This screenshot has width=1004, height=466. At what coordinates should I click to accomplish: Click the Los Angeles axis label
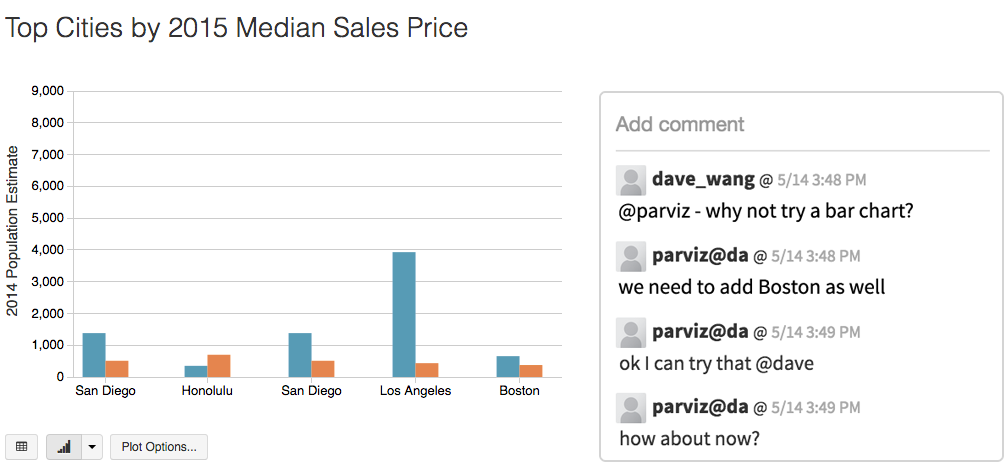coord(415,391)
